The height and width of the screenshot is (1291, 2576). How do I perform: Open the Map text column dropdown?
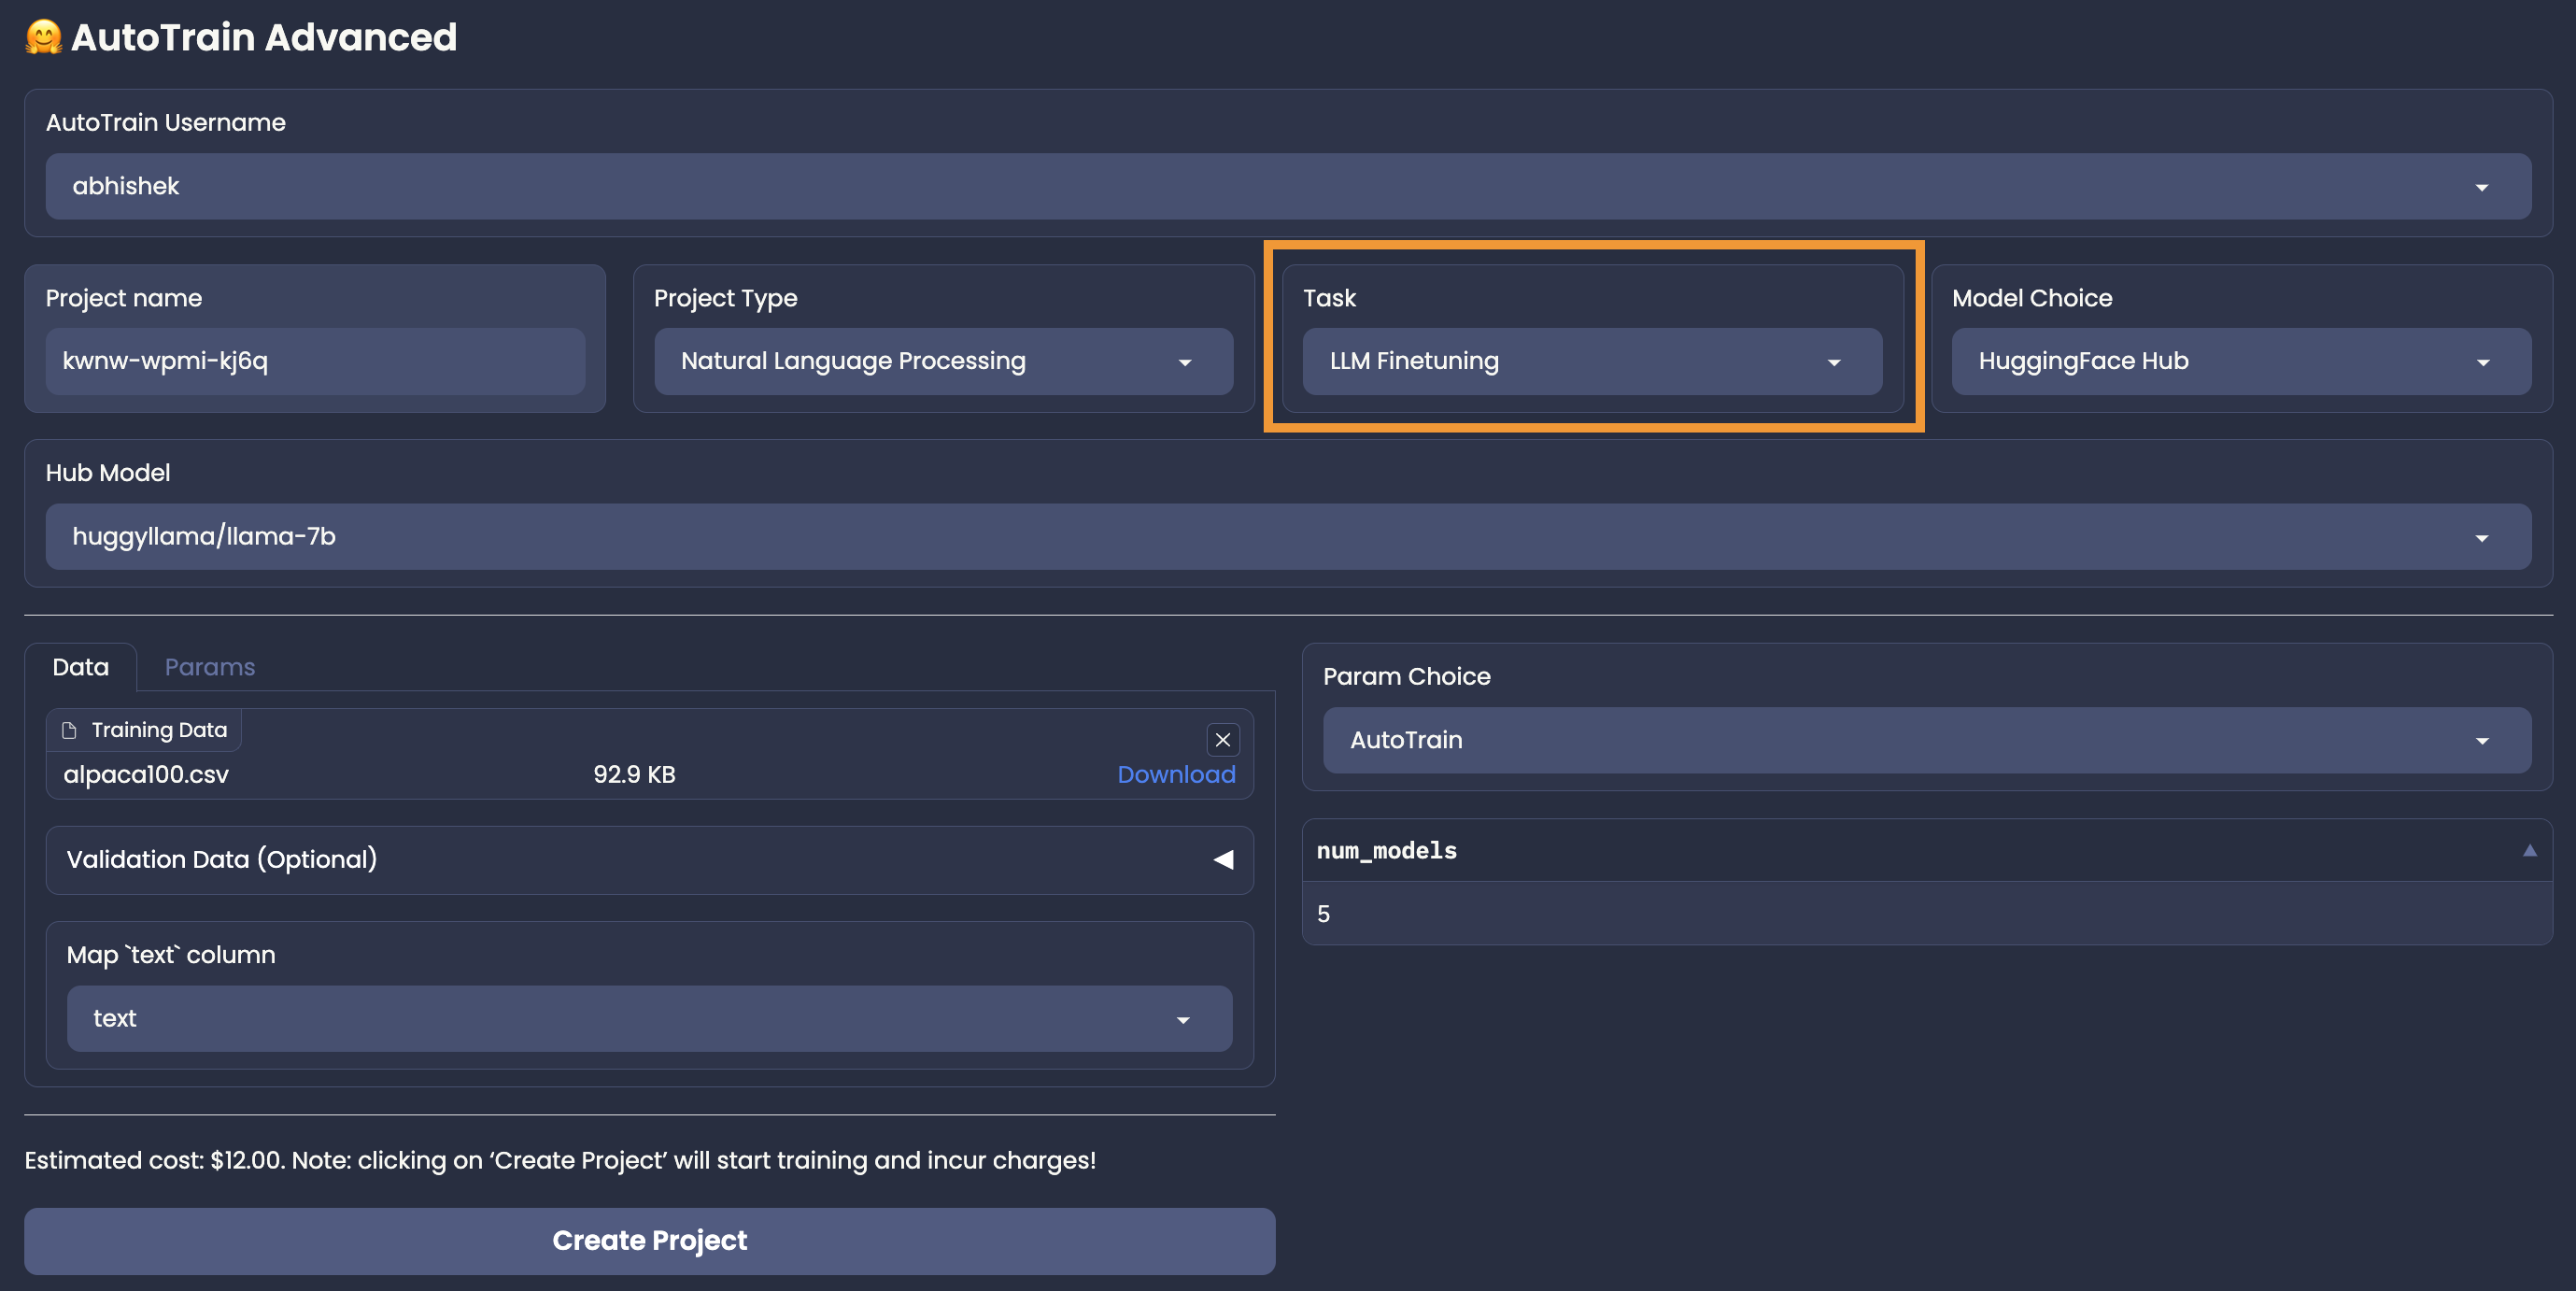point(1183,1019)
